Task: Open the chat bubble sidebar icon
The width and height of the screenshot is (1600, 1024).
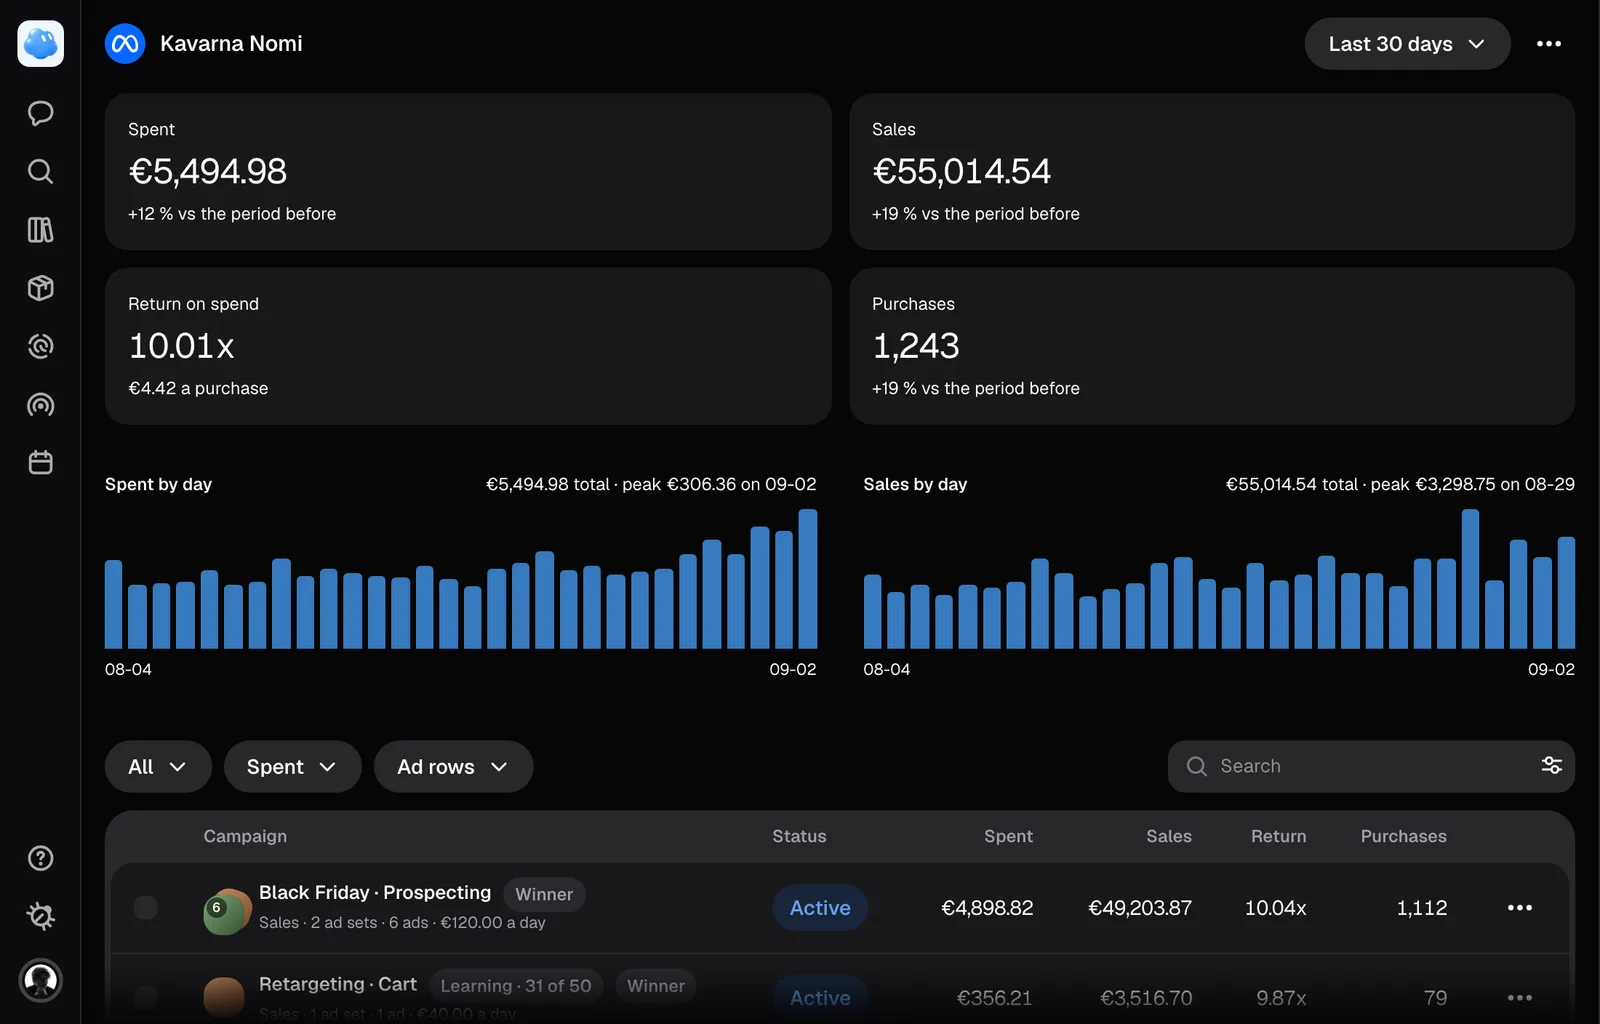Action: 41,113
